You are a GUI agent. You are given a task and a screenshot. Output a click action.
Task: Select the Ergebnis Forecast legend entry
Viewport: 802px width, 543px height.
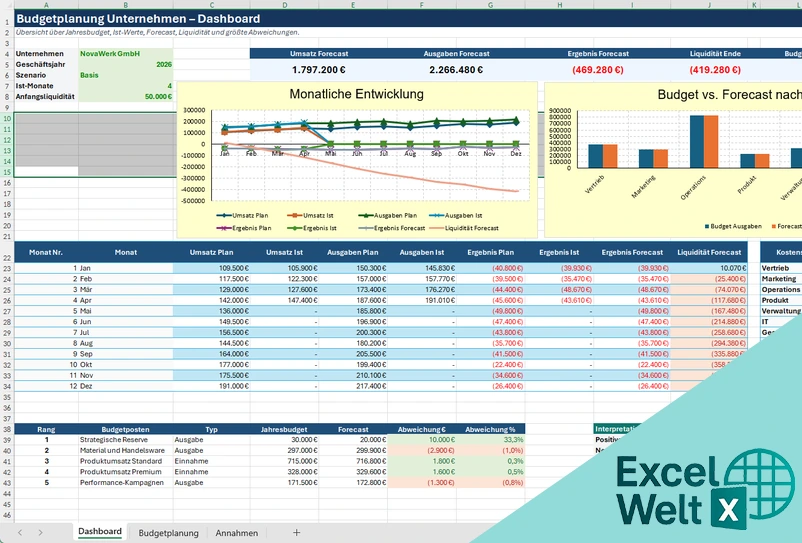click(392, 228)
